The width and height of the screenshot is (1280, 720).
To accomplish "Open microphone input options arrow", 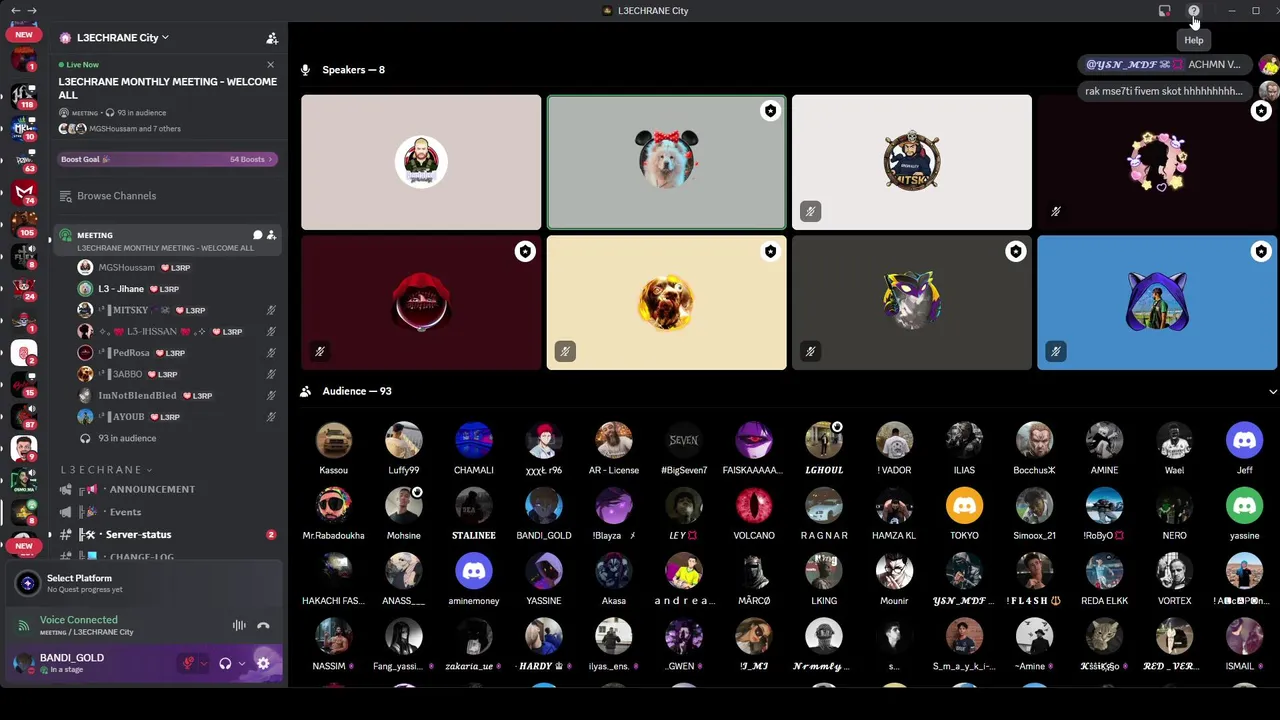I will [203, 663].
